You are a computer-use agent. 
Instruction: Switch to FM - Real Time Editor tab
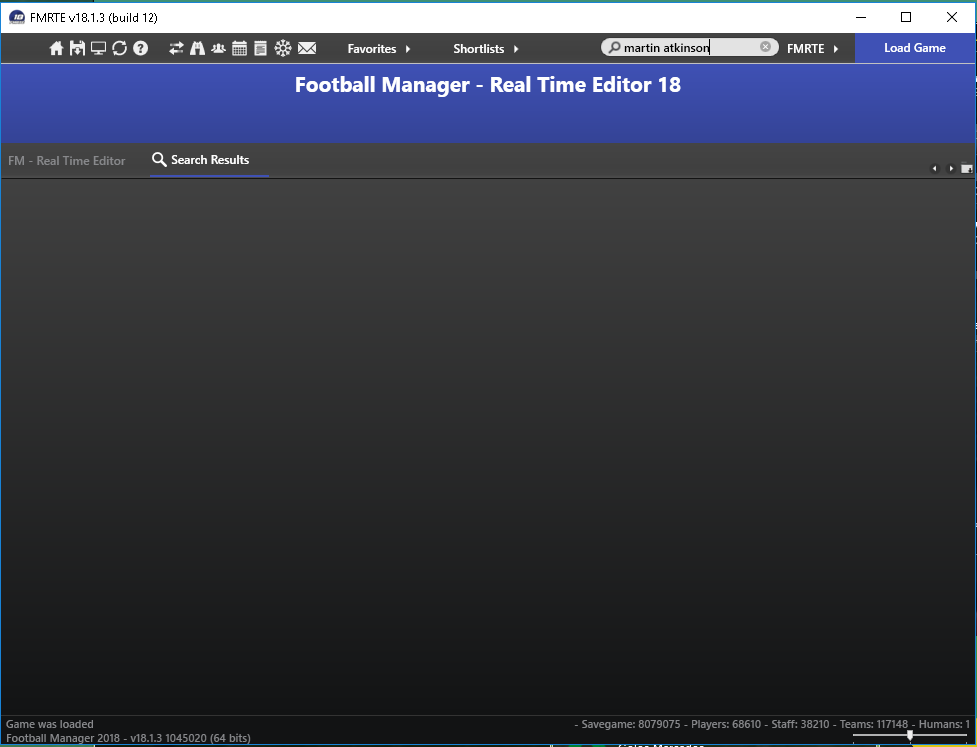(67, 161)
